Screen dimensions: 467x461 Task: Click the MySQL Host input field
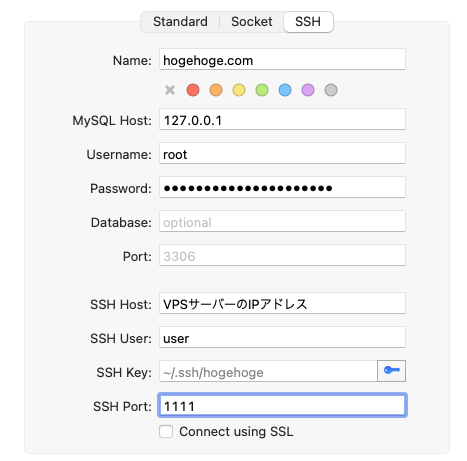coord(282,119)
